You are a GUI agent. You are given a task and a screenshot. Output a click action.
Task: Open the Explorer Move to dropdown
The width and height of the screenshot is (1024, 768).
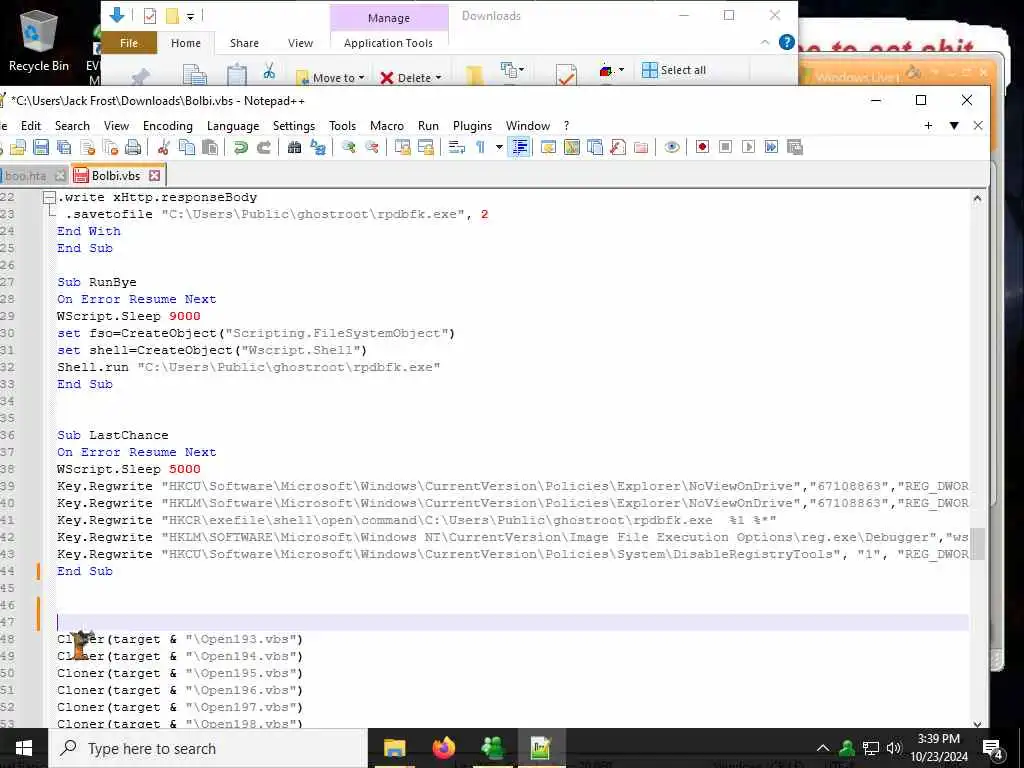tap(330, 78)
